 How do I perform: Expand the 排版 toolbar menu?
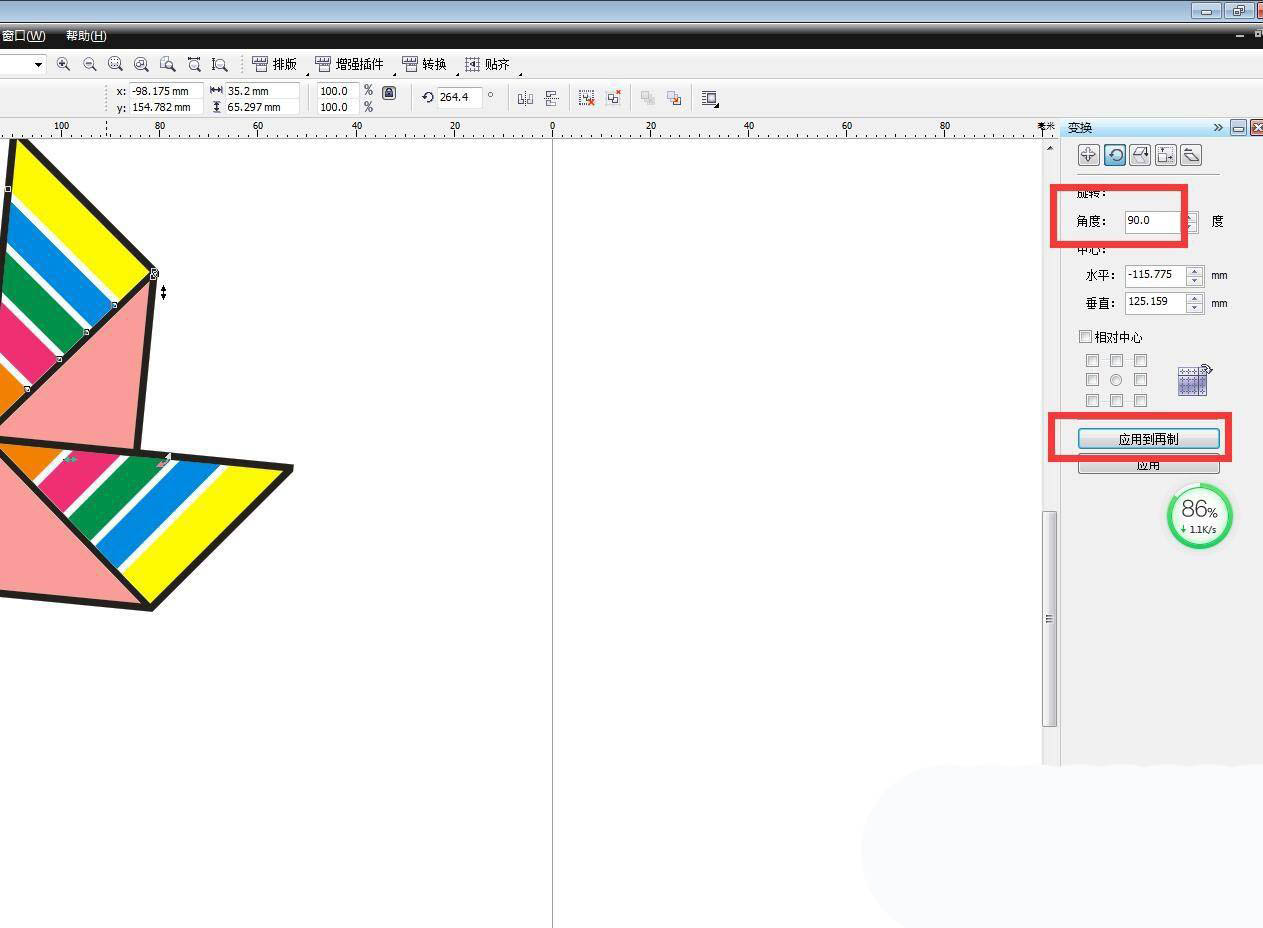tap(275, 64)
